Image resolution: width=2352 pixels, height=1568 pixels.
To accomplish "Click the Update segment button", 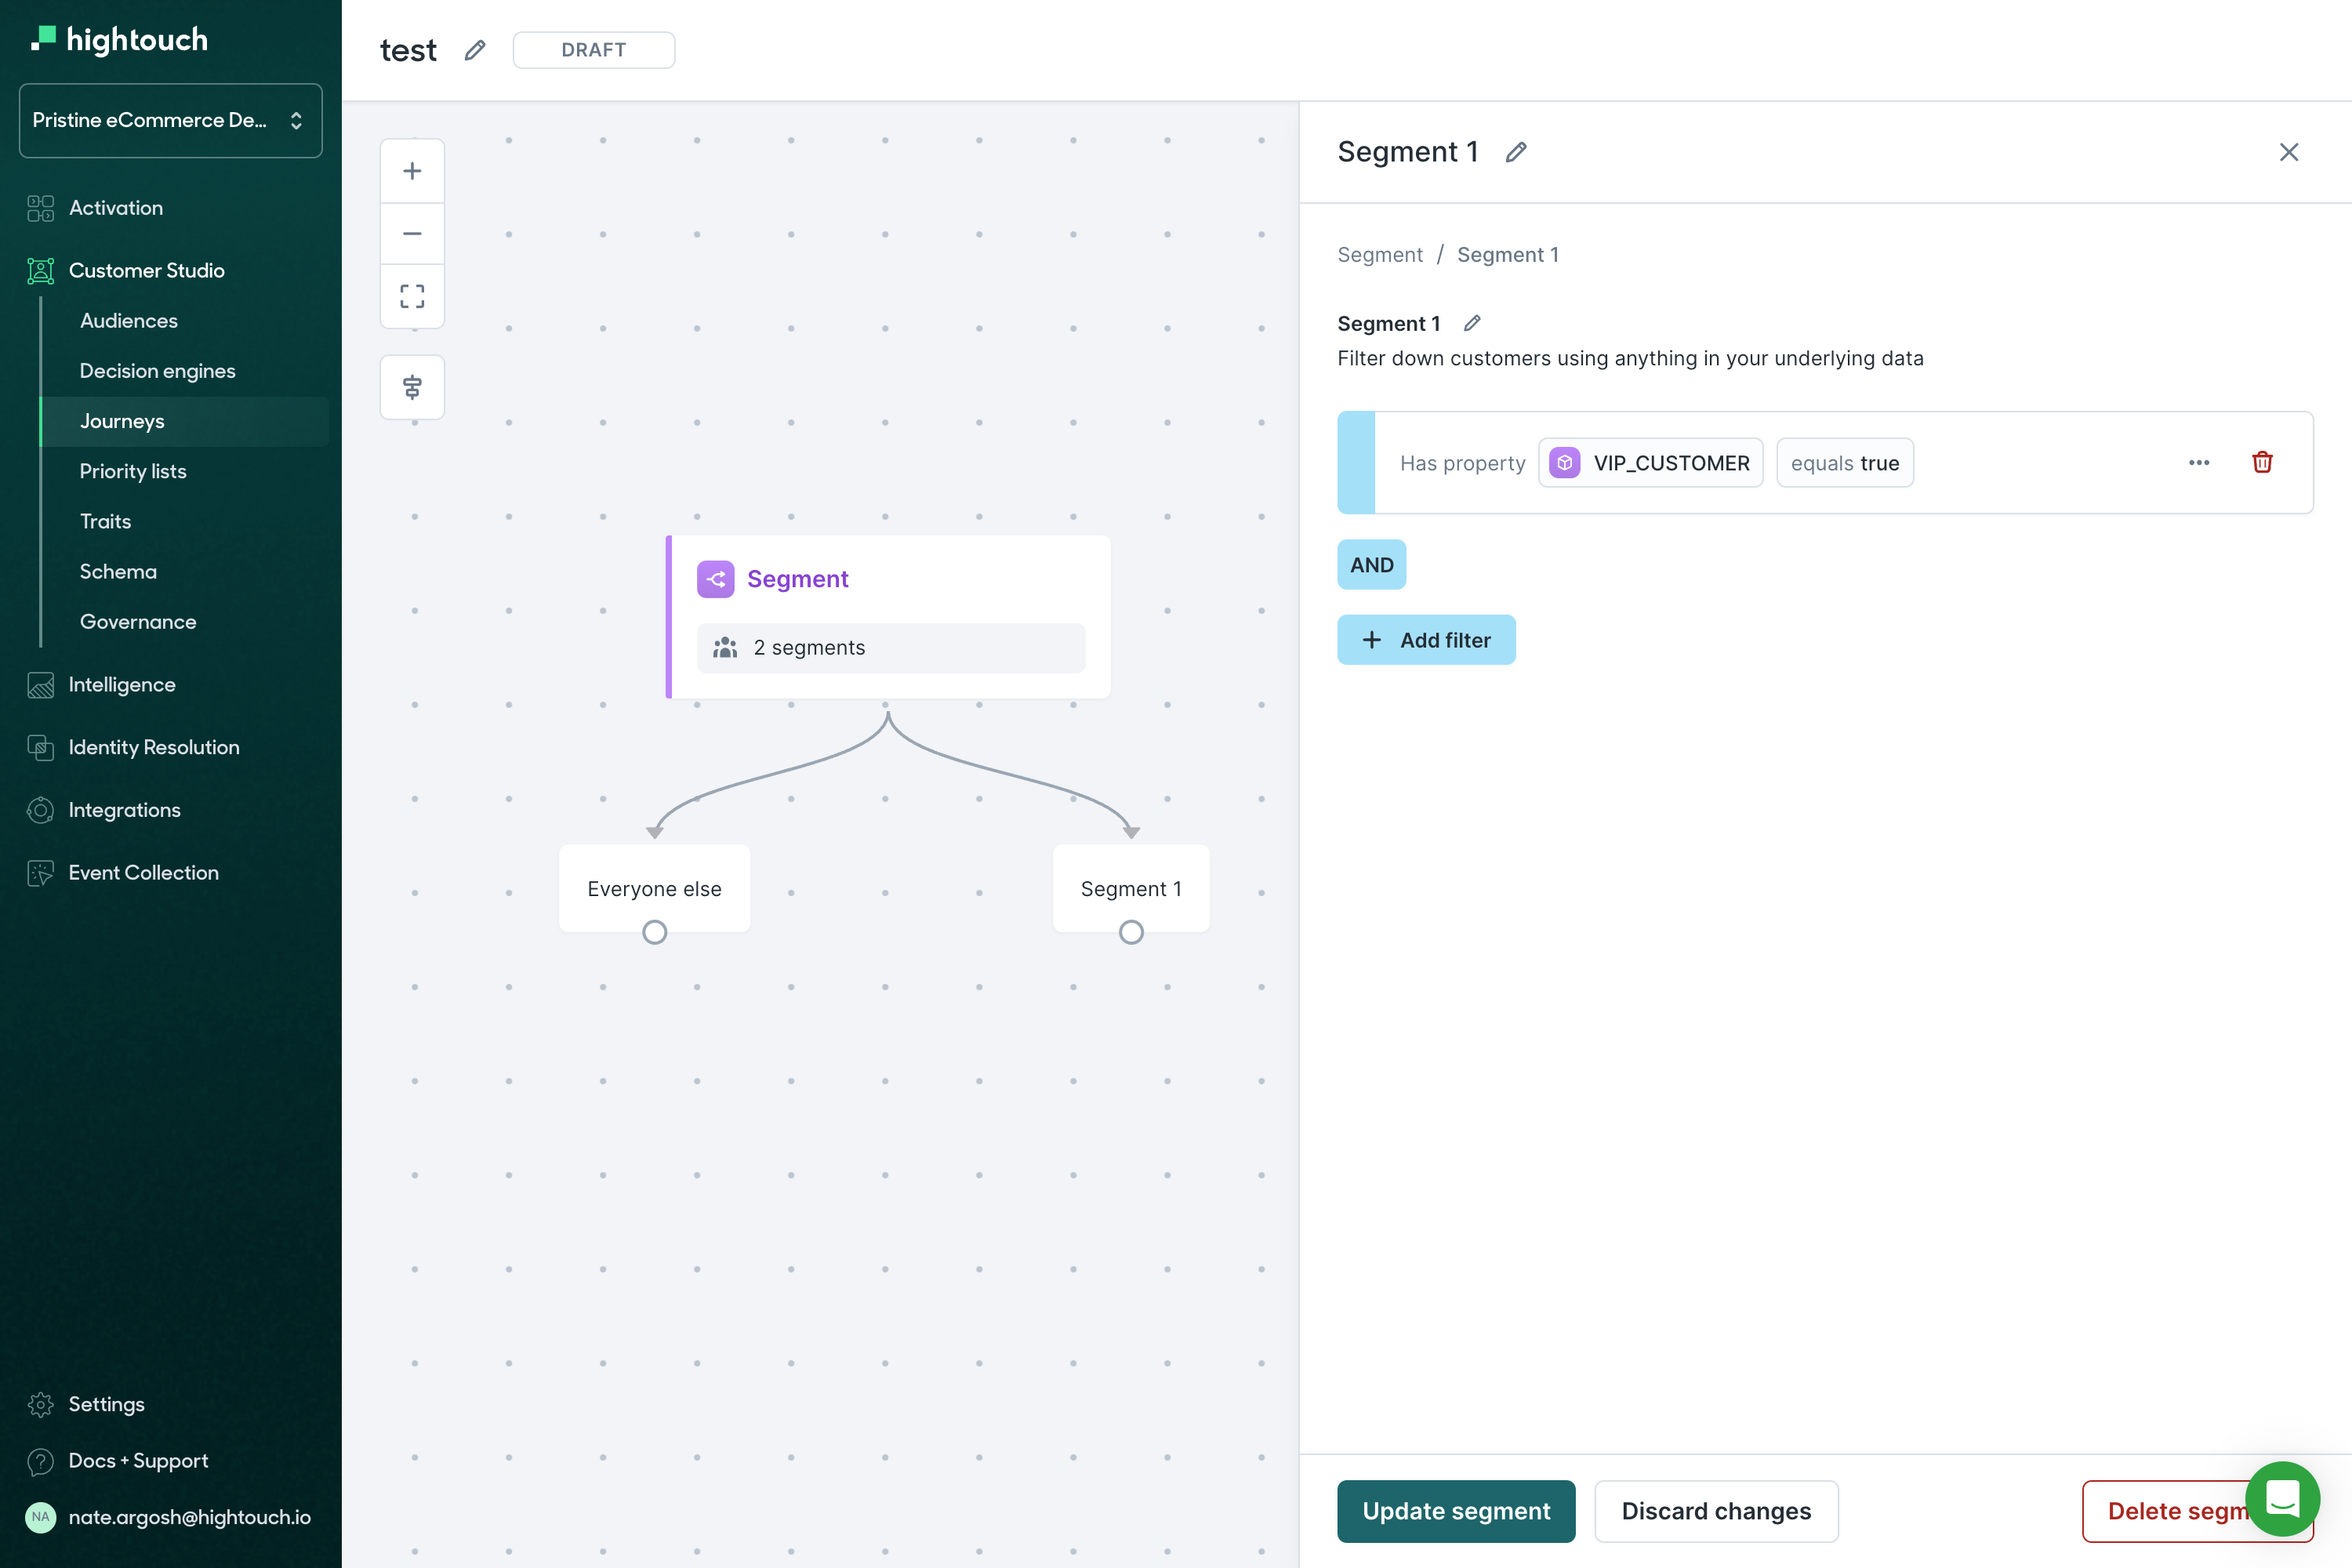I will (x=1457, y=1510).
